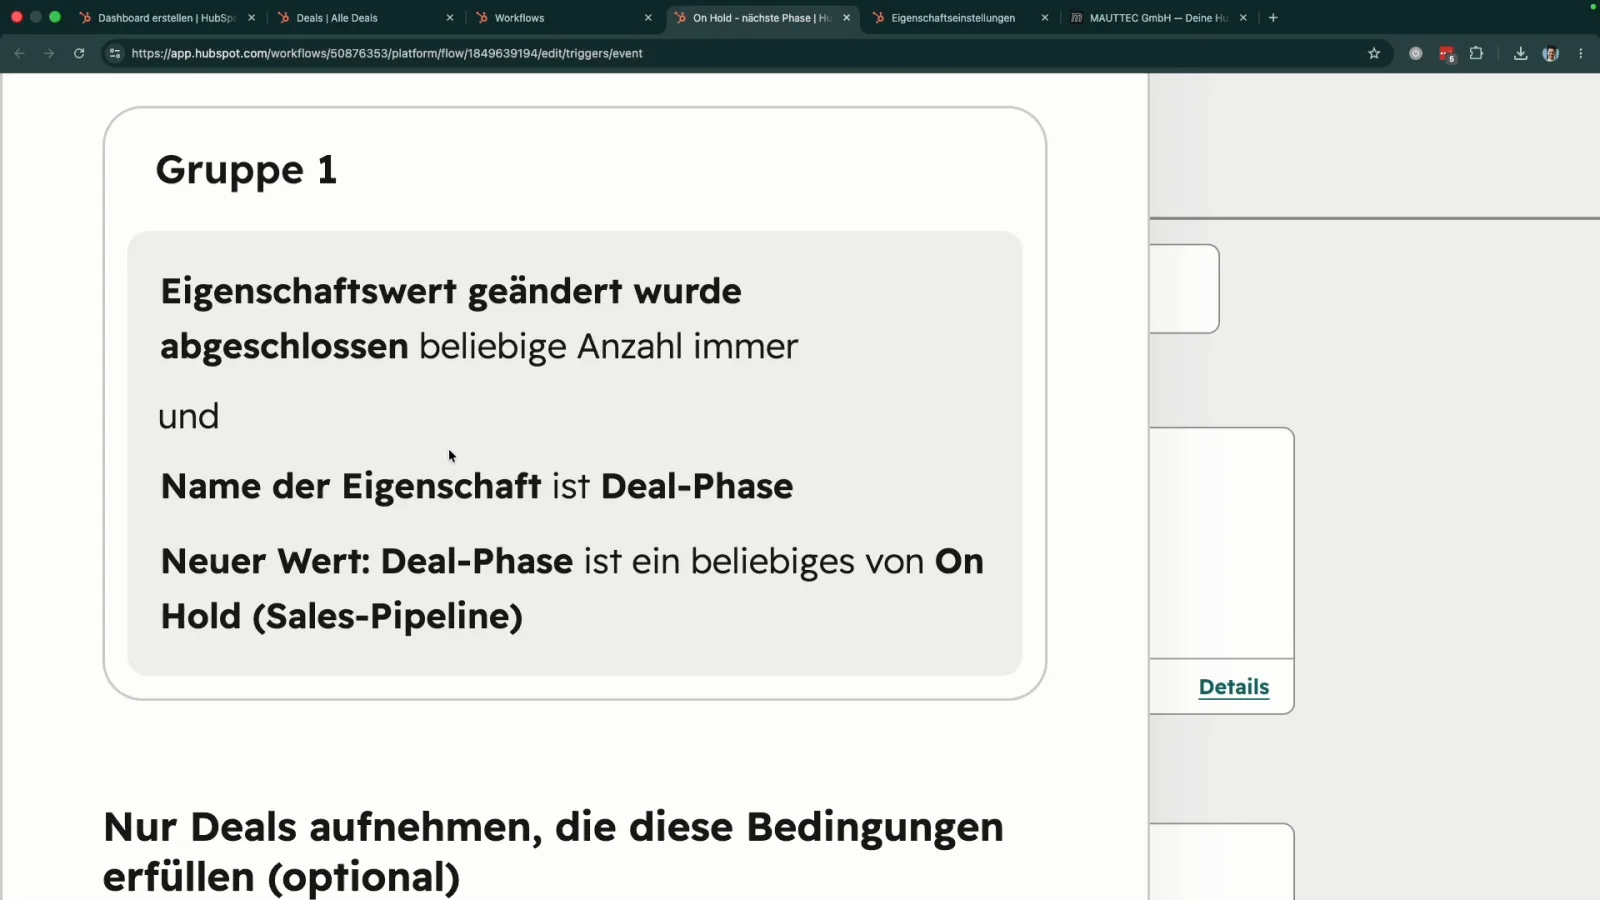Open a new browser tab with plus

pos(1273,17)
